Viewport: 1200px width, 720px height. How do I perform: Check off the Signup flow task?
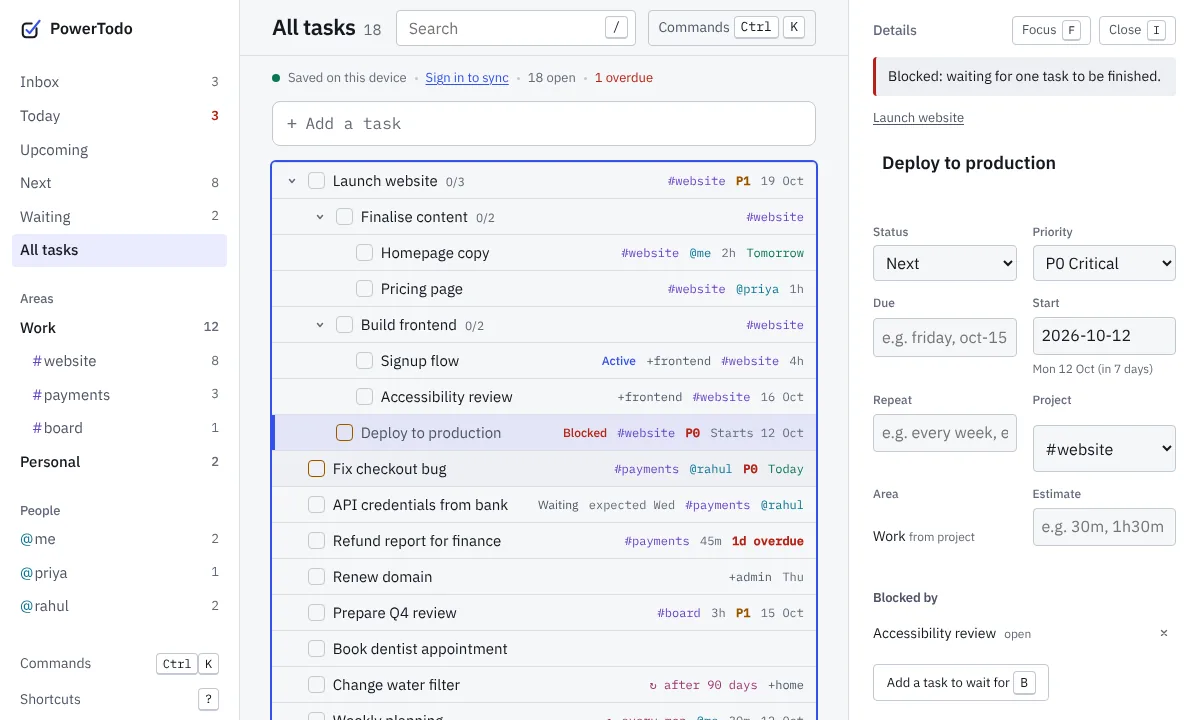click(x=365, y=361)
